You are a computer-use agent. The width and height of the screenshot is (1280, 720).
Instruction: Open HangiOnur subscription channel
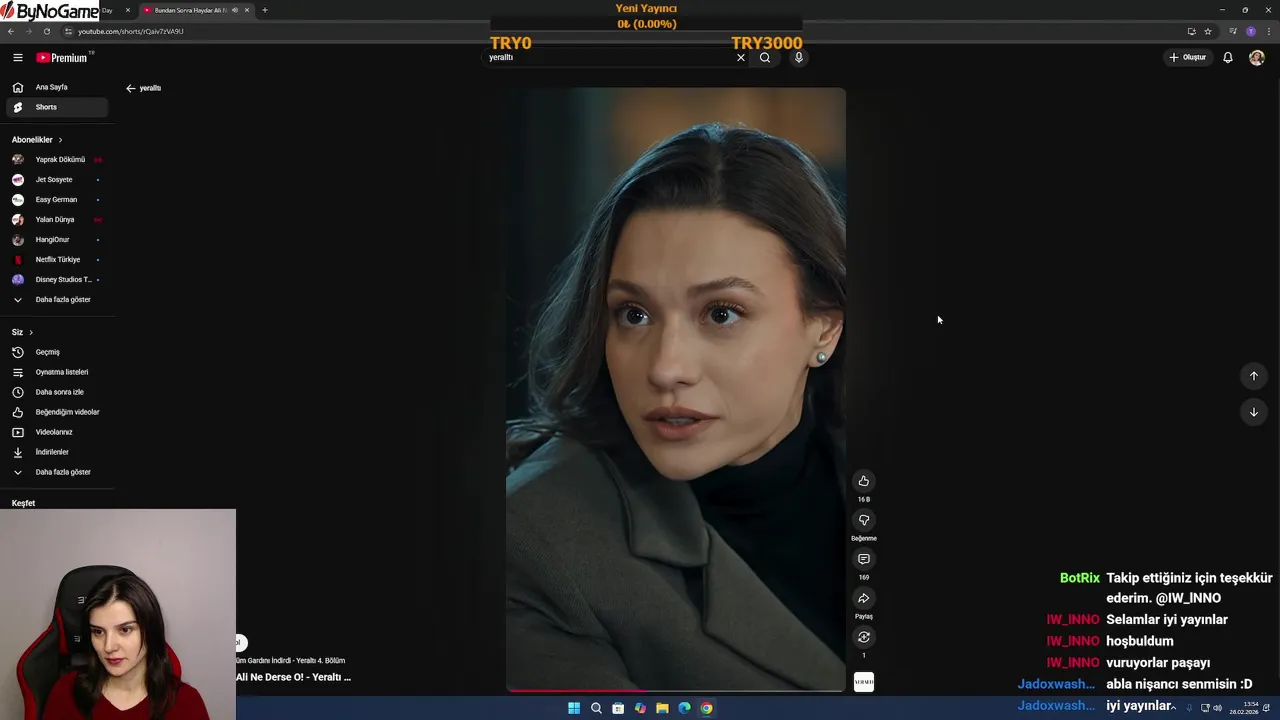click(57, 239)
